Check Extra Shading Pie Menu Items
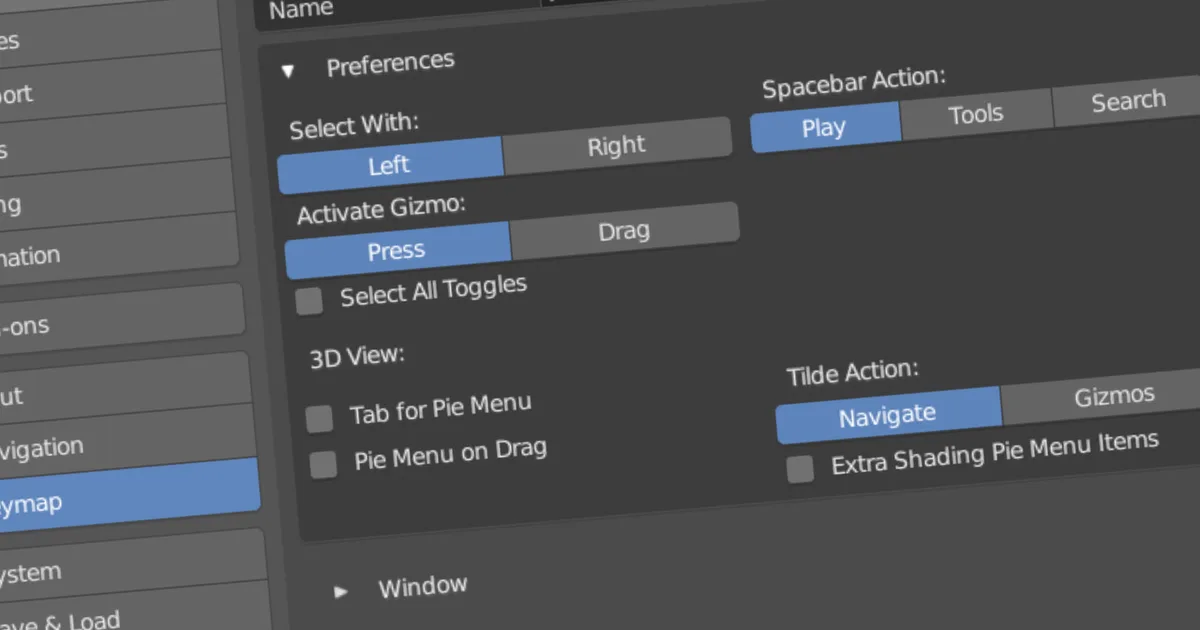Screen dimensions: 1200x630 point(800,469)
